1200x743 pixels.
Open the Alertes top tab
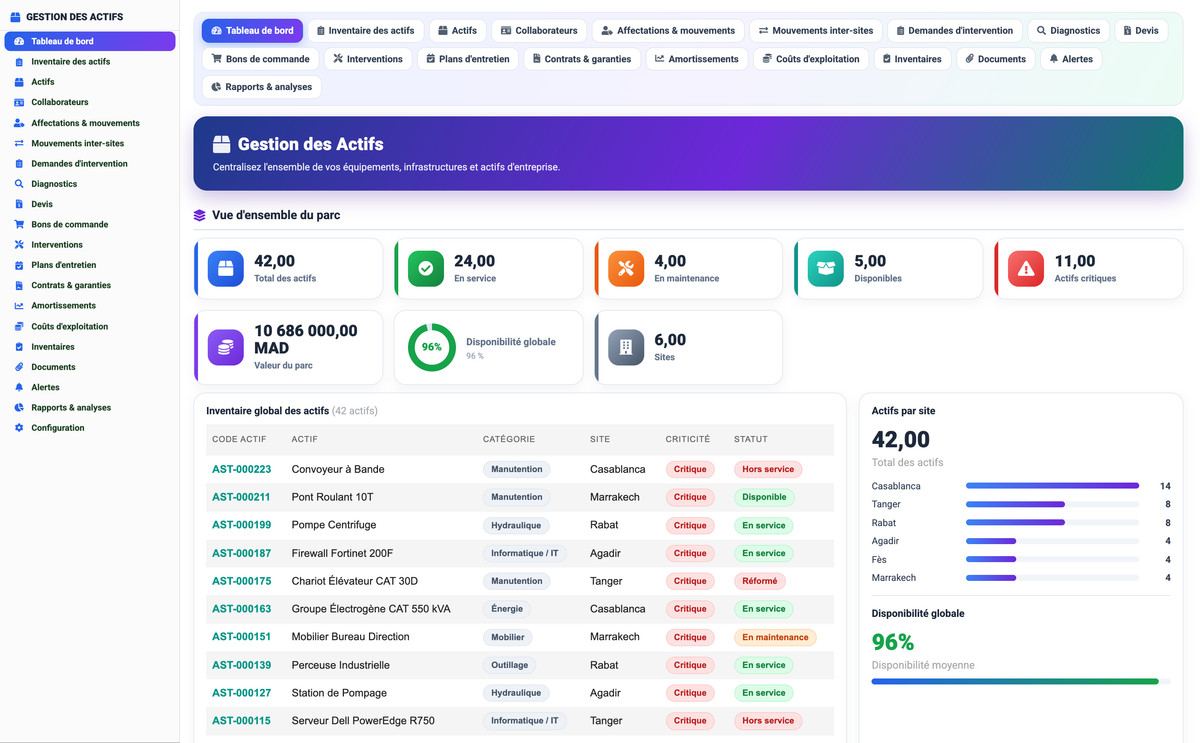tap(1071, 59)
